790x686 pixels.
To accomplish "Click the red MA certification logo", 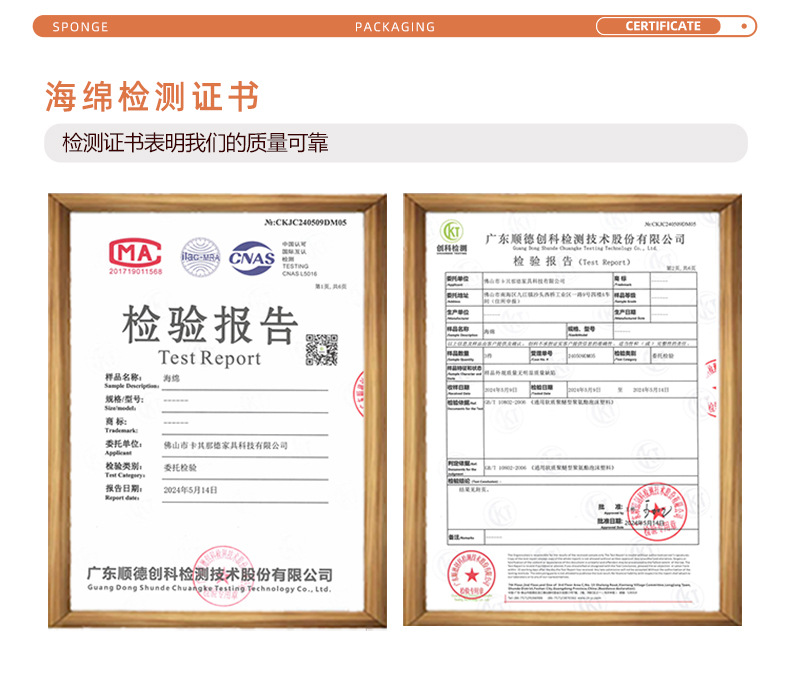I will pos(135,256).
